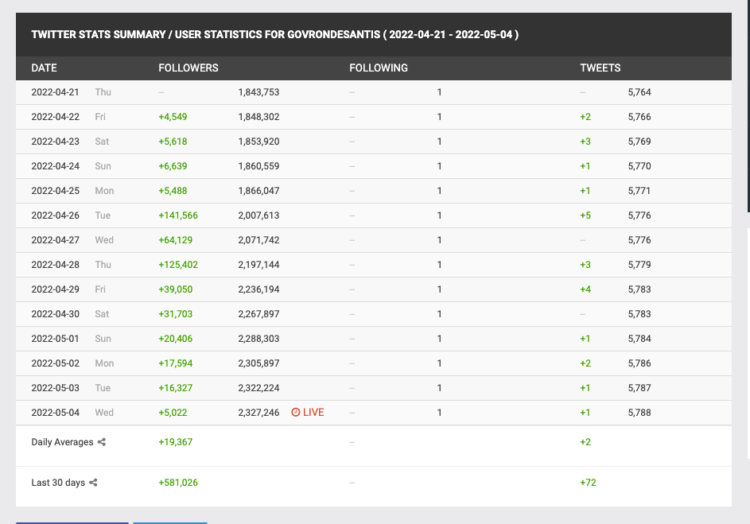Click follower gain +5,022

pos(173,413)
